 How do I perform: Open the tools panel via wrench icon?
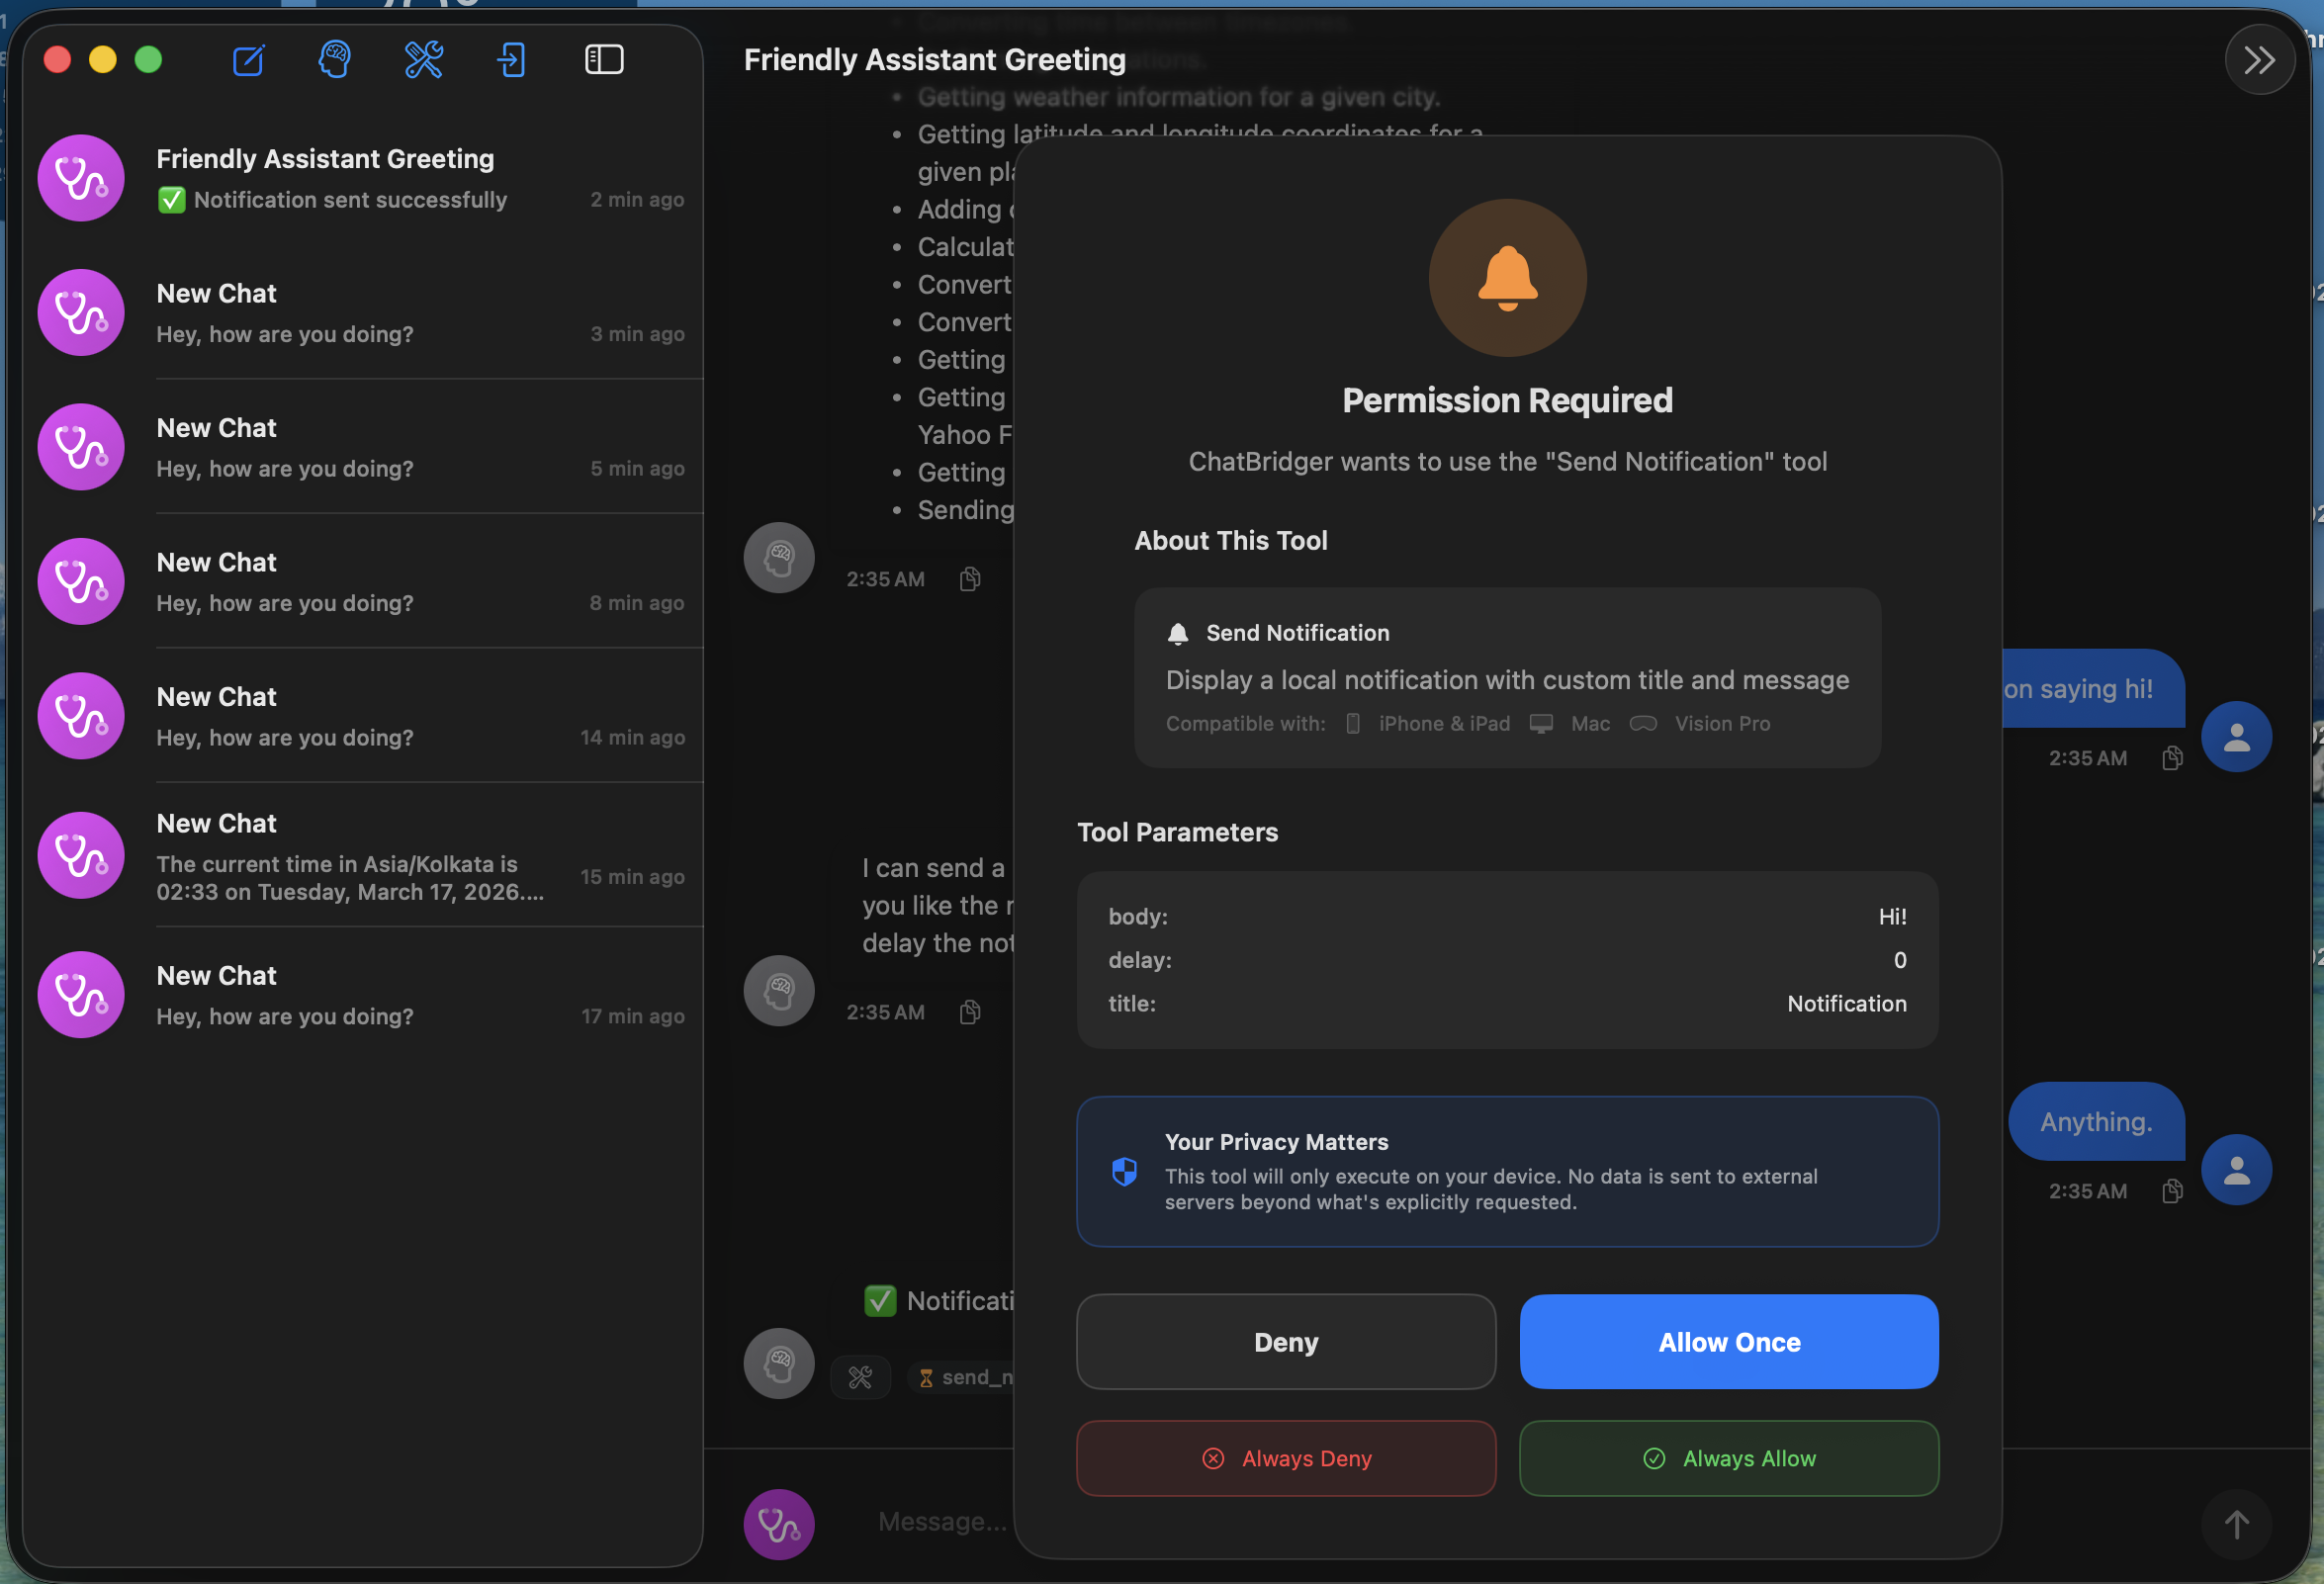(423, 60)
